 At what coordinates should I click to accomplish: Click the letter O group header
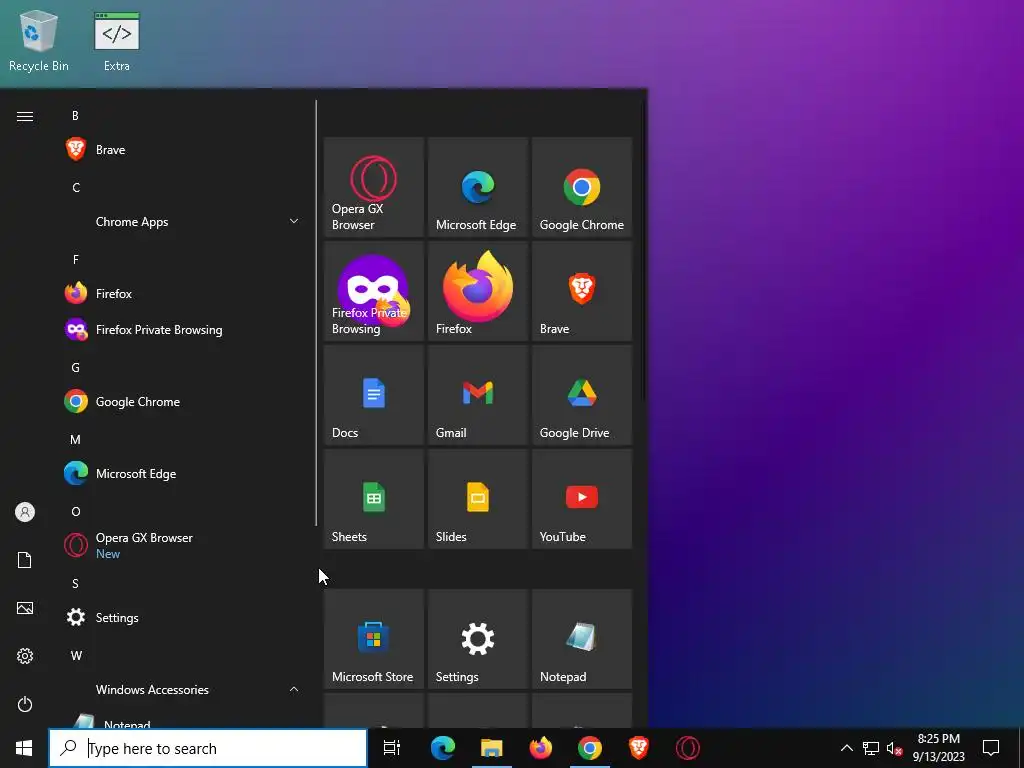(76, 511)
